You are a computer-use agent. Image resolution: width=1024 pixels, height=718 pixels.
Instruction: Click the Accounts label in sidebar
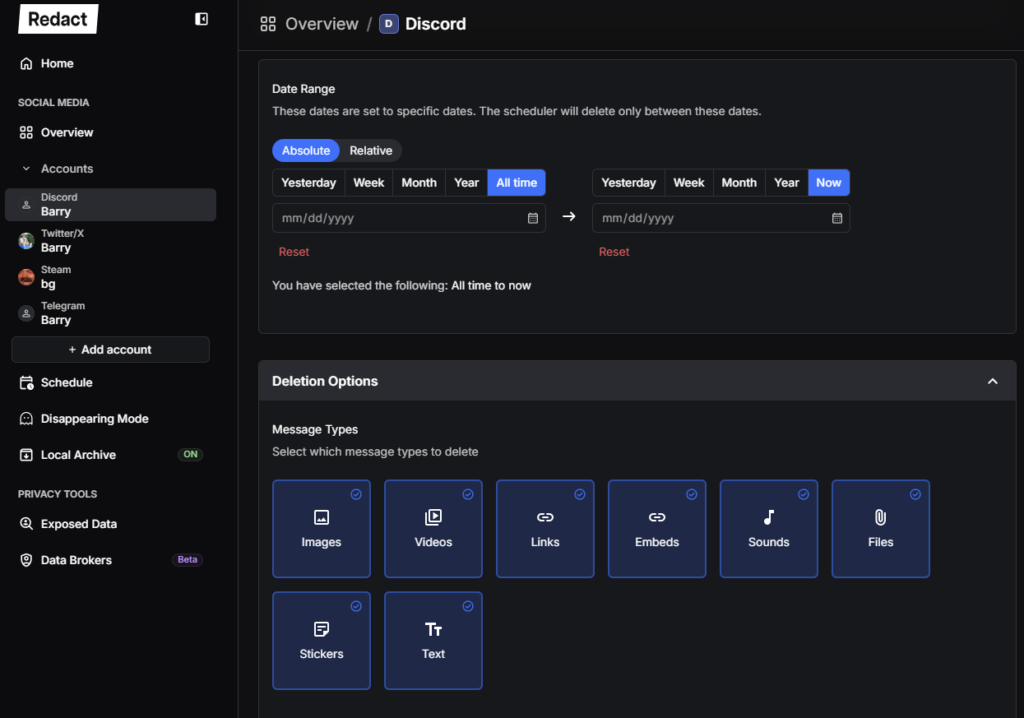coord(67,169)
